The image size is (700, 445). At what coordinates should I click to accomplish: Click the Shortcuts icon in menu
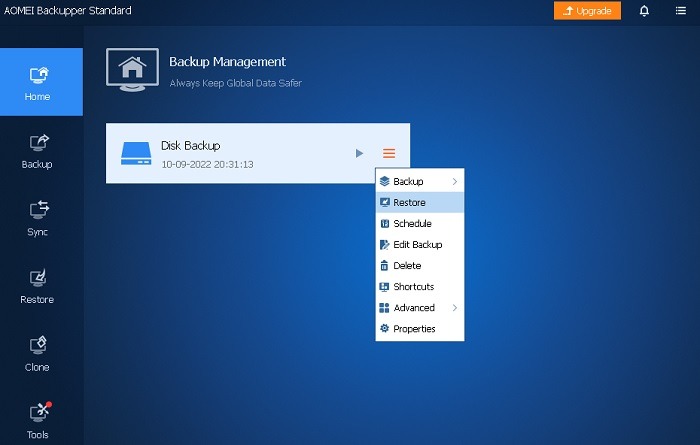coord(384,287)
